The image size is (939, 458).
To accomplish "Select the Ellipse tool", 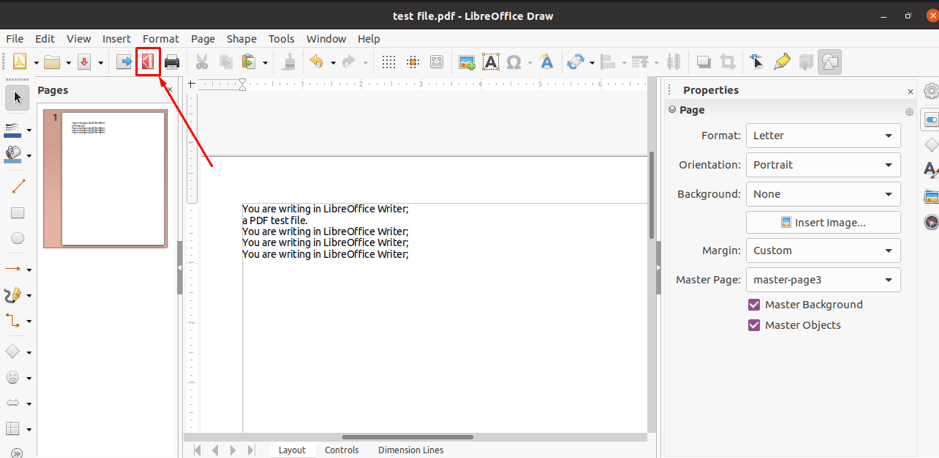I will 18,238.
